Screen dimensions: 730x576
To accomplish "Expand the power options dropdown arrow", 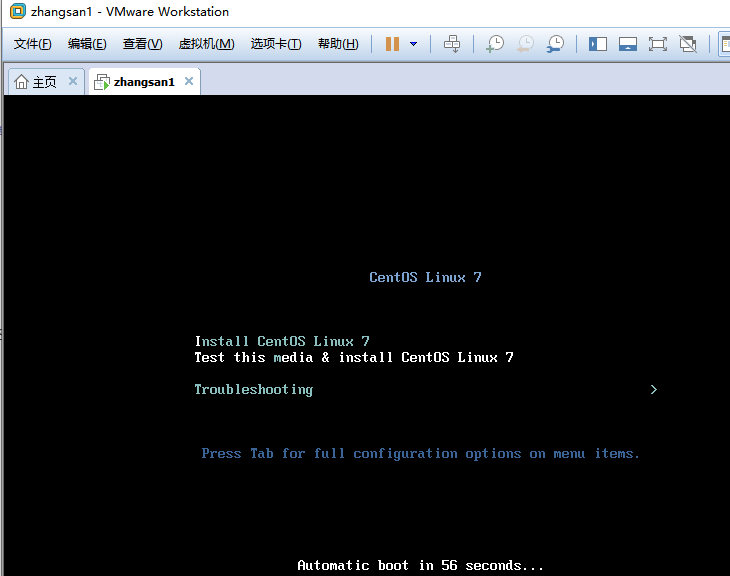I will 413,44.
